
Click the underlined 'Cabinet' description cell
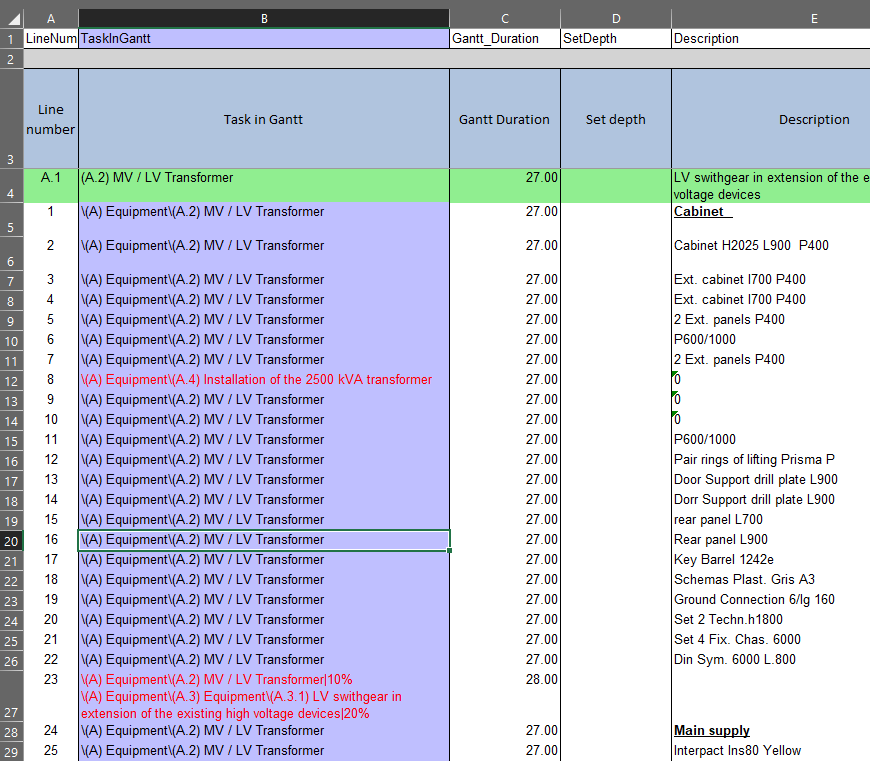pyautogui.click(x=770, y=212)
